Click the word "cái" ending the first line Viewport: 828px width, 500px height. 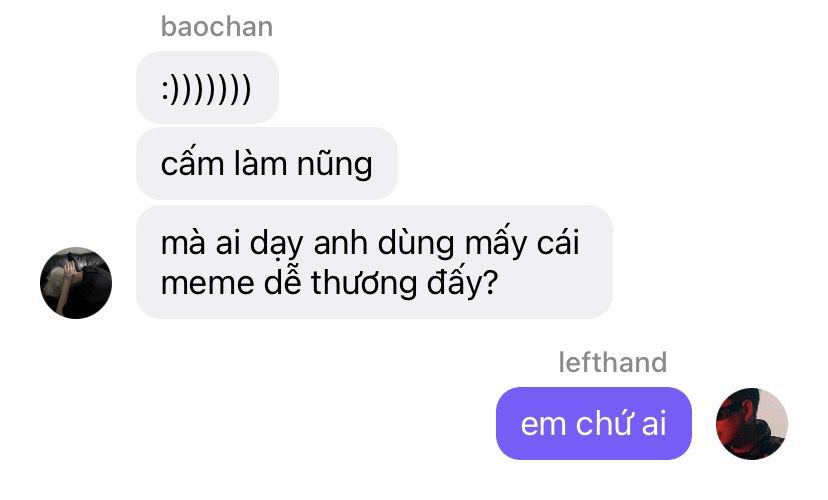point(558,242)
